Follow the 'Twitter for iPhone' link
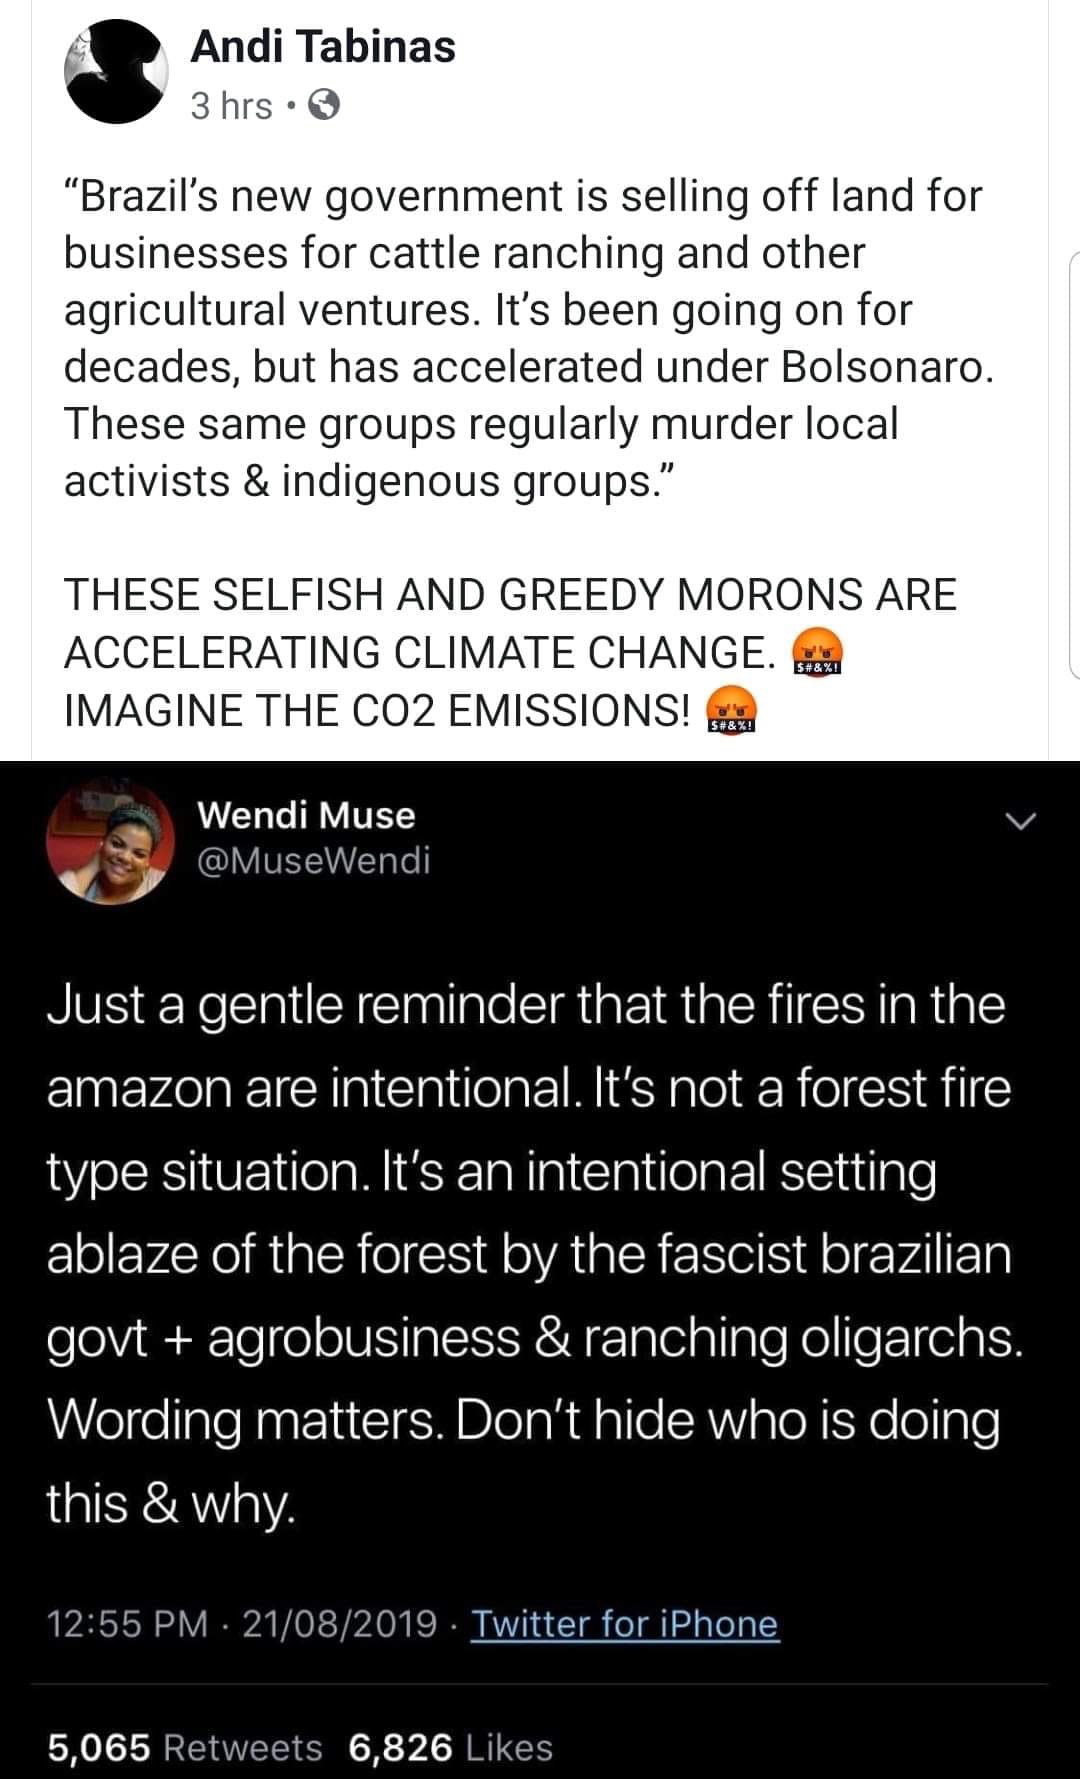 pos(624,1623)
